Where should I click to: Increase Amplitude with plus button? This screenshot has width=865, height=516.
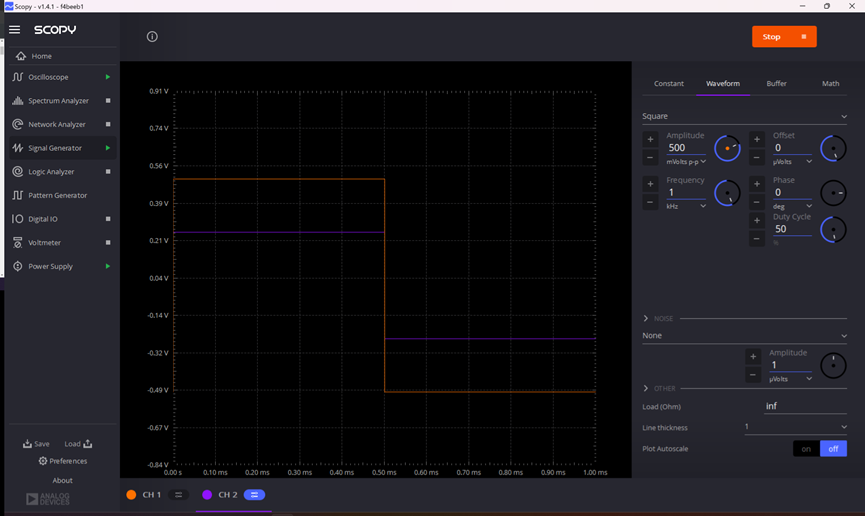[650, 140]
